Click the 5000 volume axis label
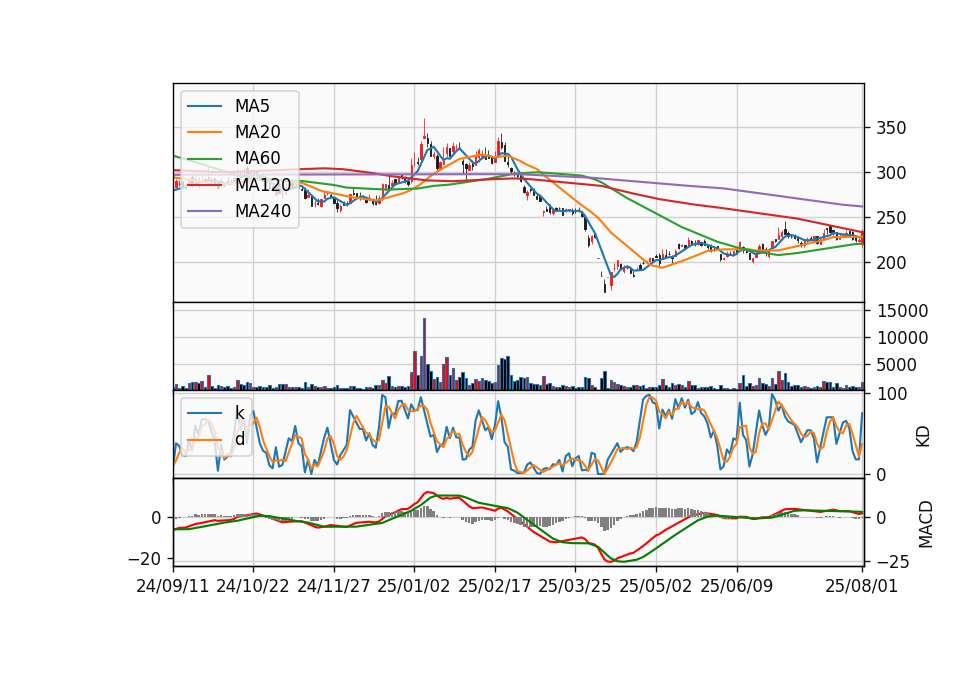The height and width of the screenshot is (690, 960). [x=897, y=365]
